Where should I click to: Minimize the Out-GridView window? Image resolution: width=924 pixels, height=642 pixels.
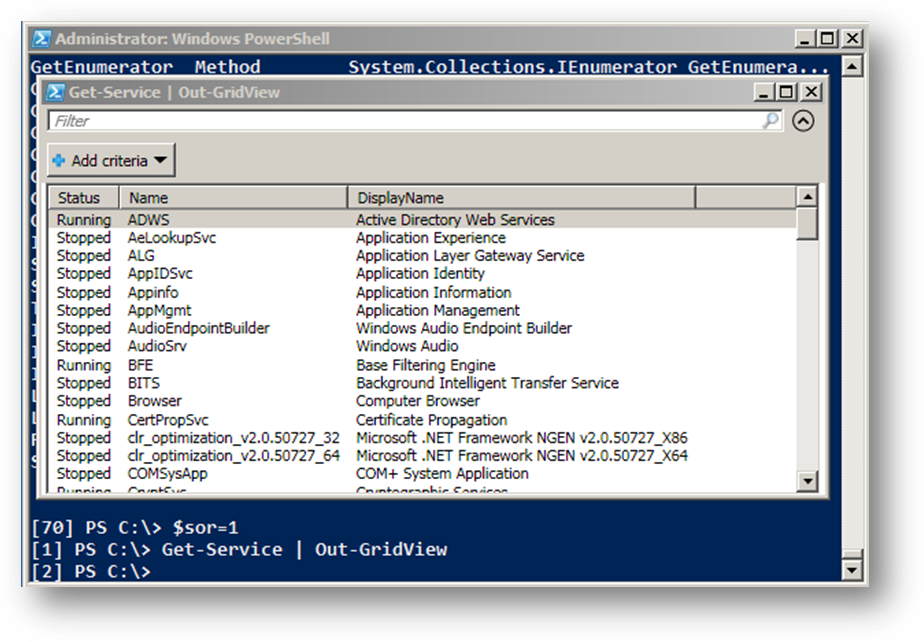point(763,92)
